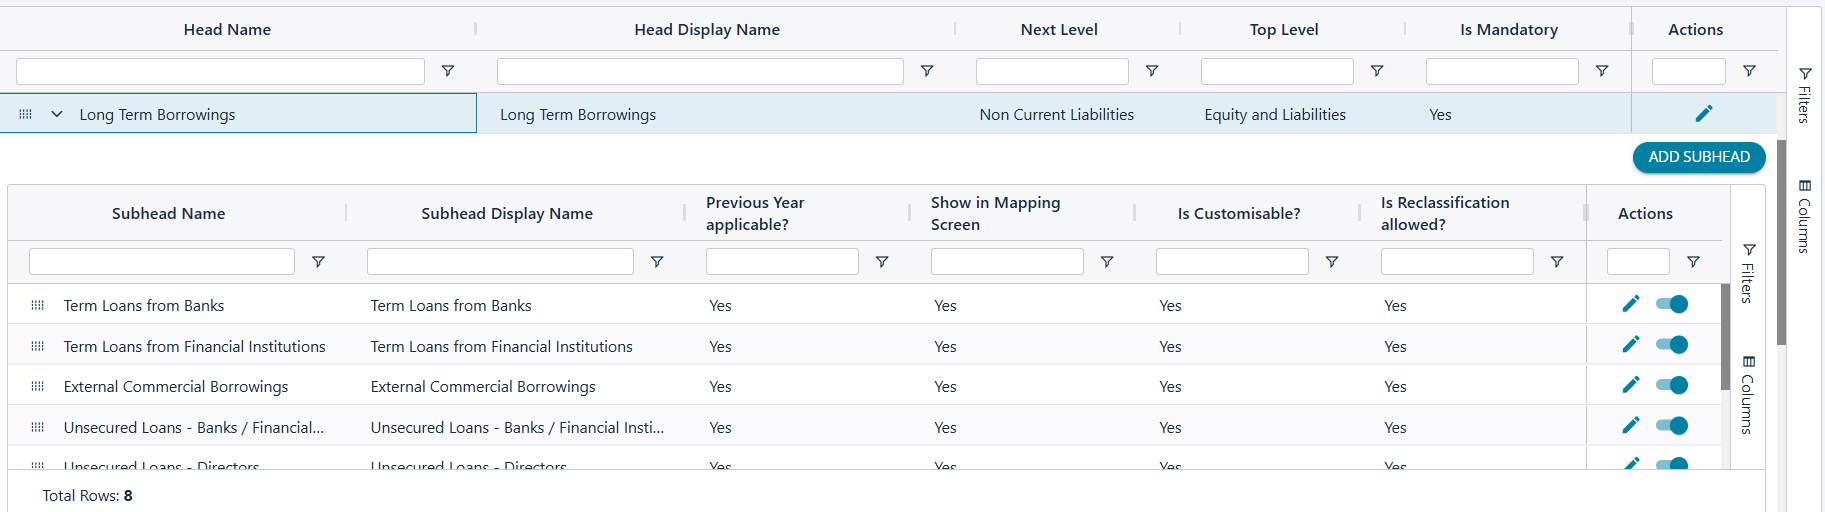The height and width of the screenshot is (512, 1825).
Task: Edit External Commercial Borrowings subhead
Action: (x=1631, y=385)
